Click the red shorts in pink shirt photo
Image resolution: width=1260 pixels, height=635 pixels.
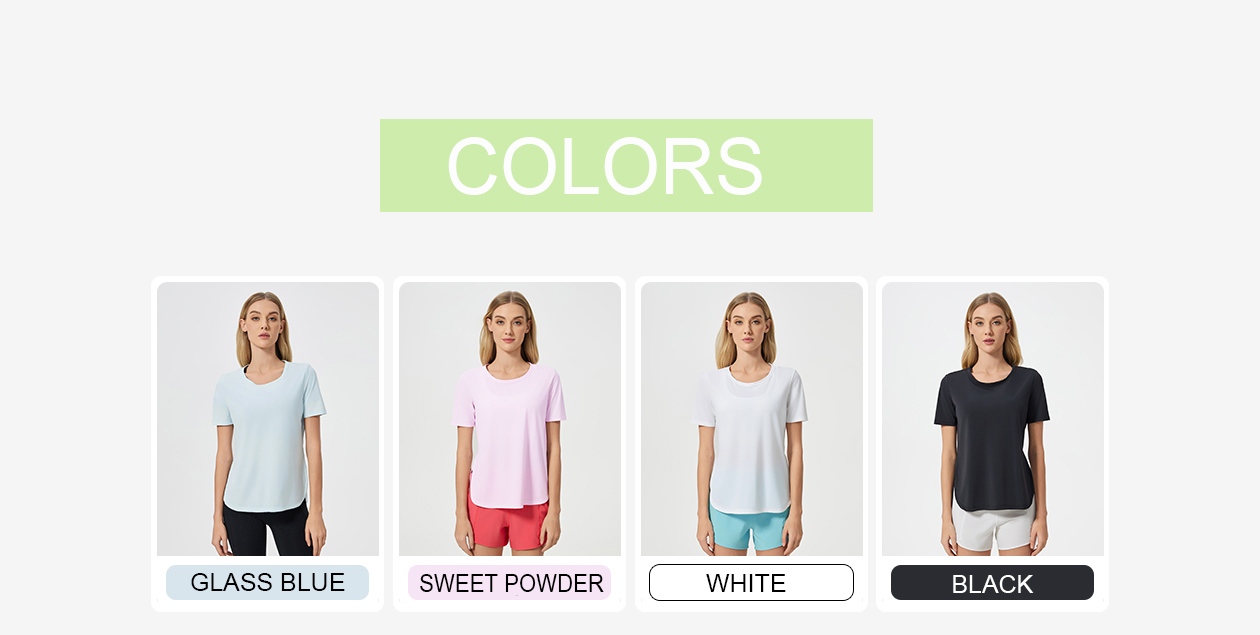click(508, 525)
